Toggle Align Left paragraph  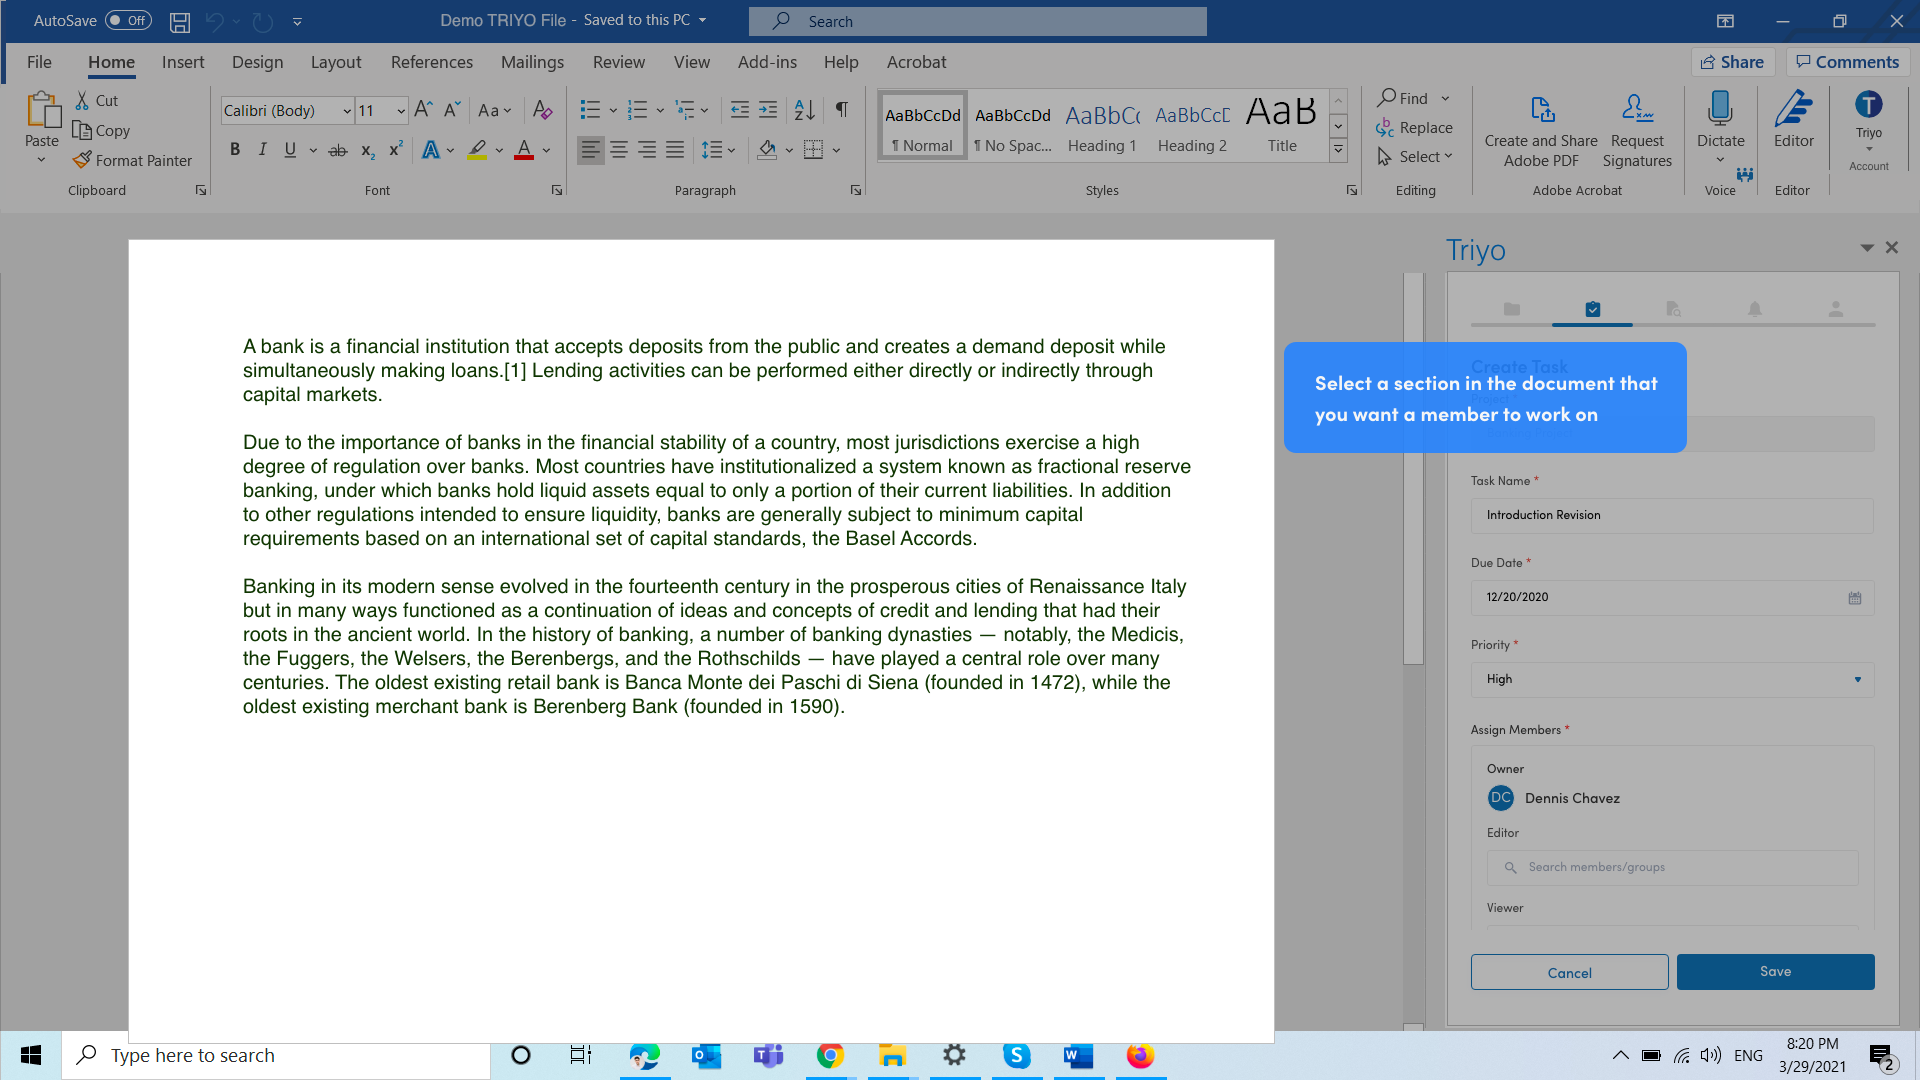tap(591, 150)
